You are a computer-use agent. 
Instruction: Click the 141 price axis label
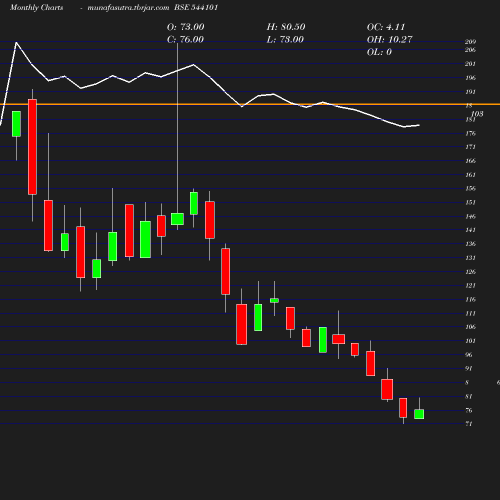470,230
